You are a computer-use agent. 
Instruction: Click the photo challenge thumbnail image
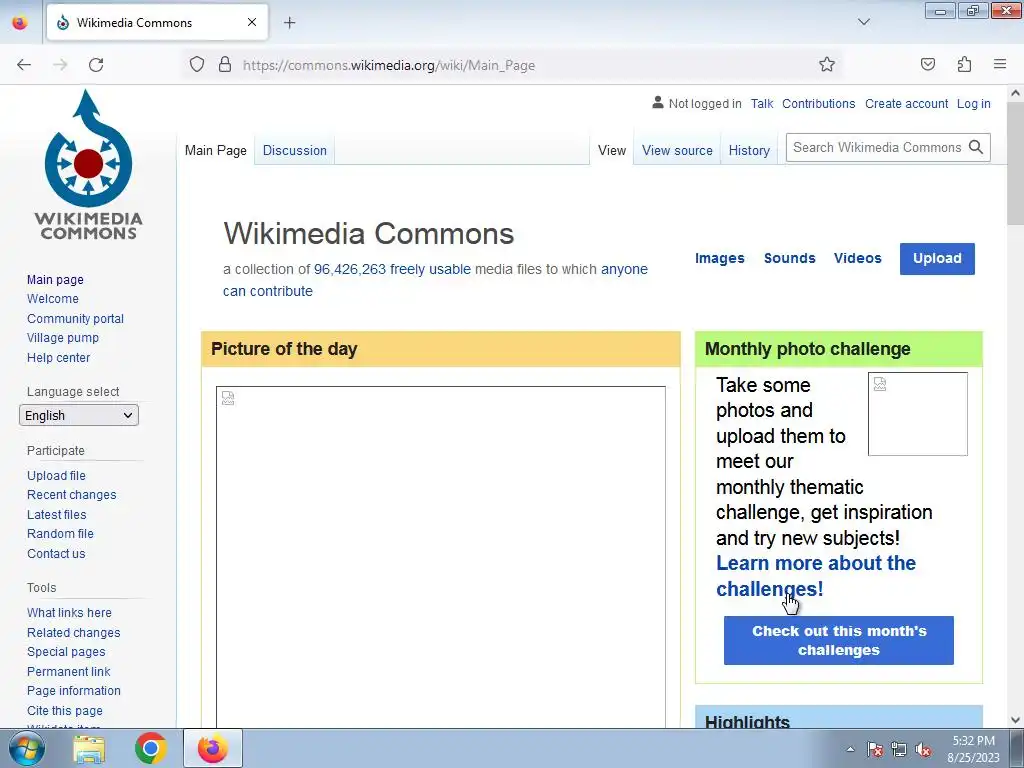[x=918, y=414]
